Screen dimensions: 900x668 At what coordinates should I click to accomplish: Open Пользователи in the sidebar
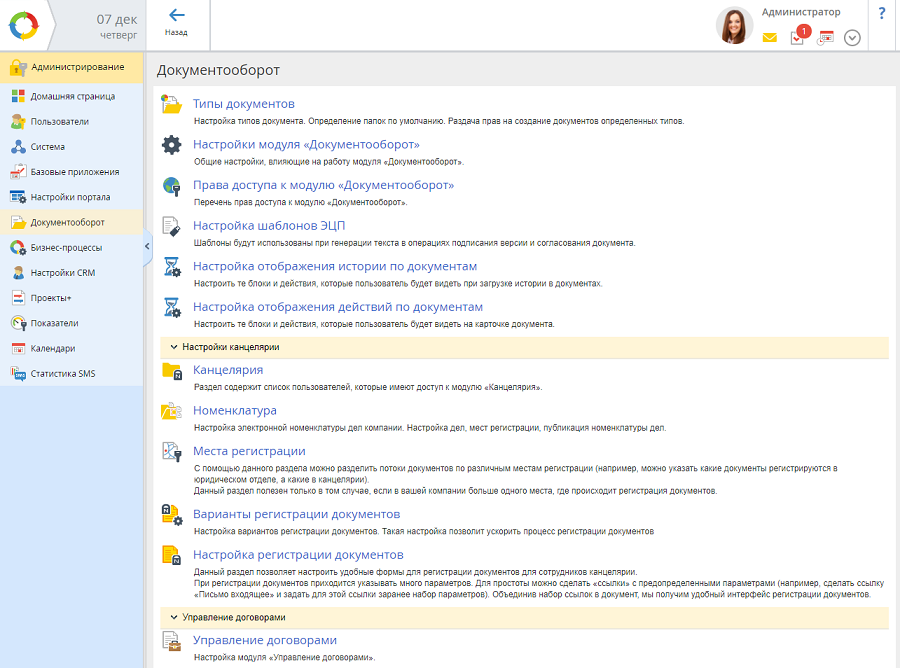[x=59, y=121]
